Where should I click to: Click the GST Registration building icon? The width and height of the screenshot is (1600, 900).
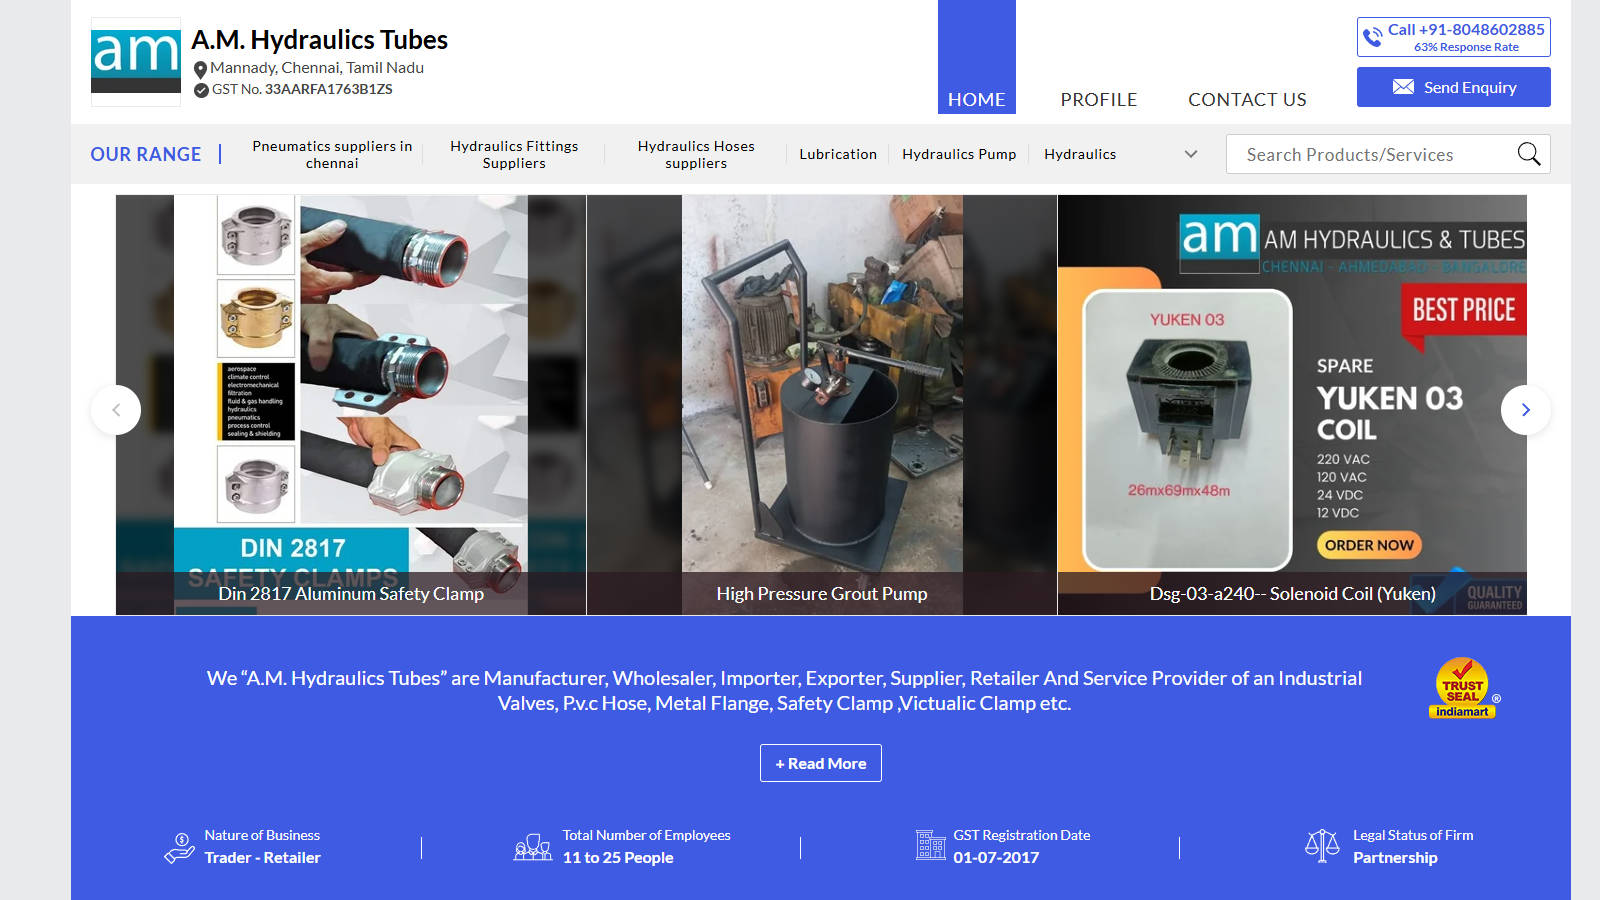pyautogui.click(x=930, y=846)
